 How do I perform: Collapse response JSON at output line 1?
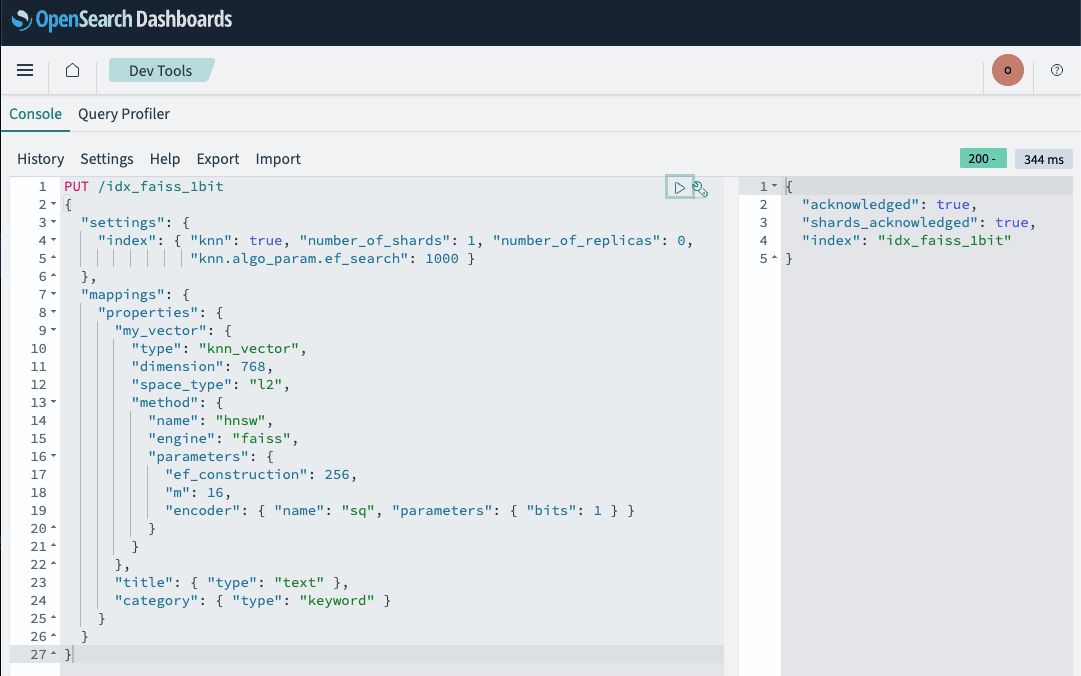tap(774, 186)
